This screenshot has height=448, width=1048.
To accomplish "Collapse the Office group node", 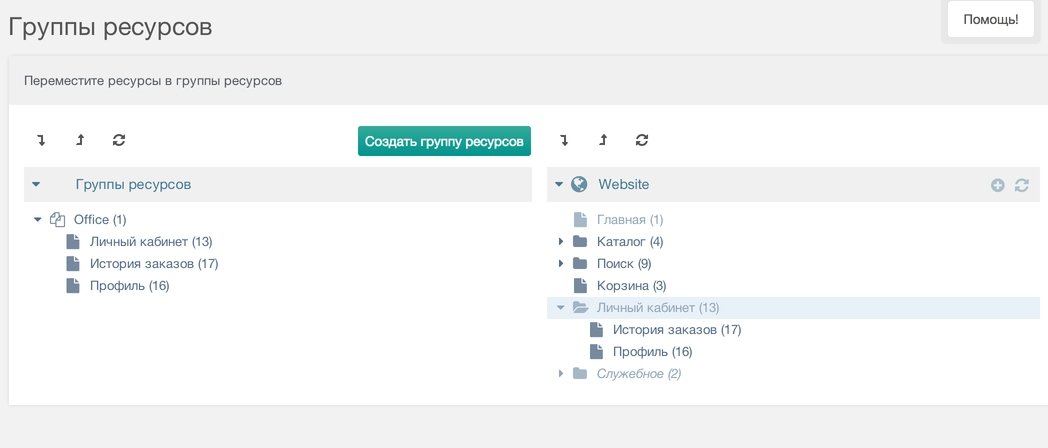I will [x=38, y=219].
